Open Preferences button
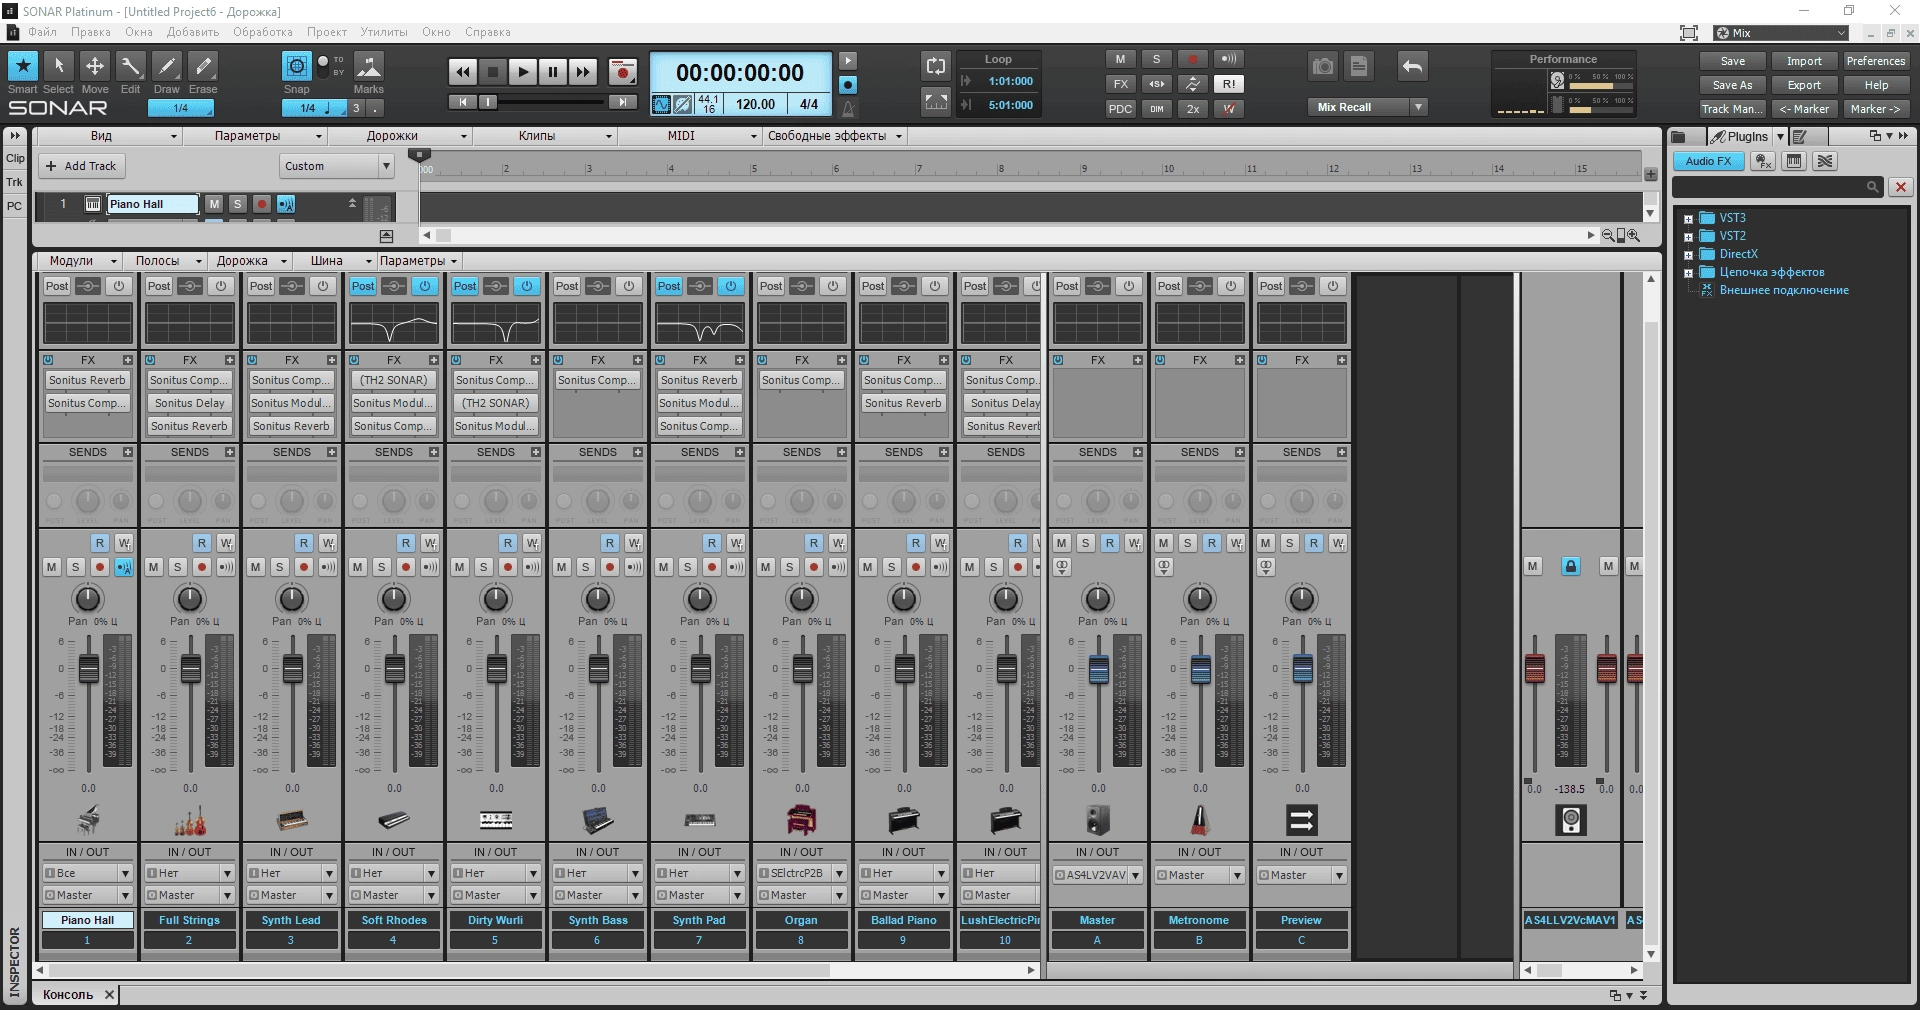1920x1010 pixels. (1876, 61)
